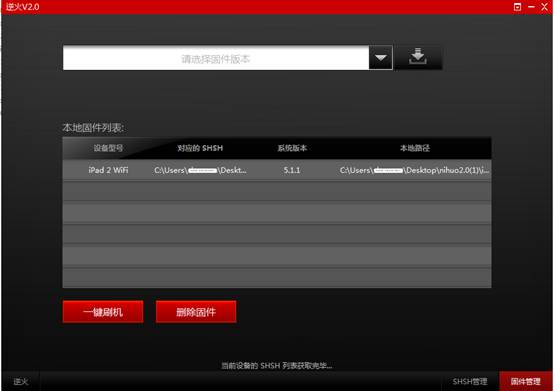Click the download firmware icon
554x391 pixels.
[x=418, y=57]
